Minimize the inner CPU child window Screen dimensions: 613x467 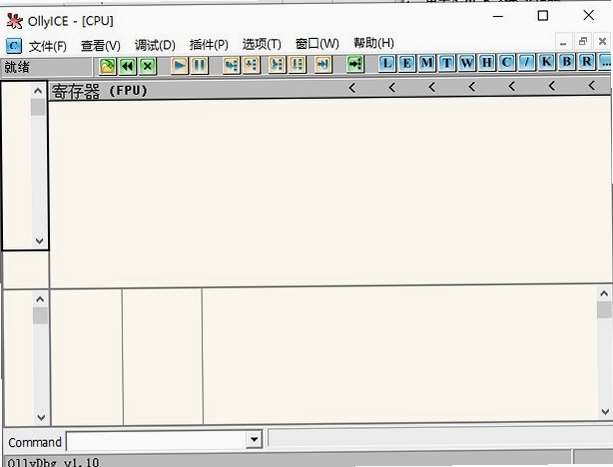click(x=563, y=42)
